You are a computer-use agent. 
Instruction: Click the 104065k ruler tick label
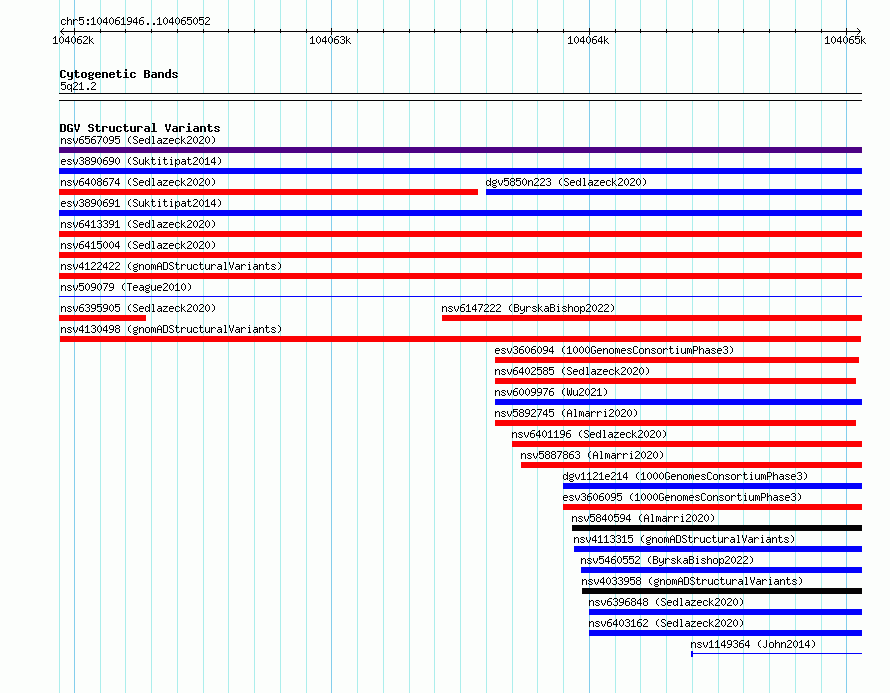click(x=845, y=40)
